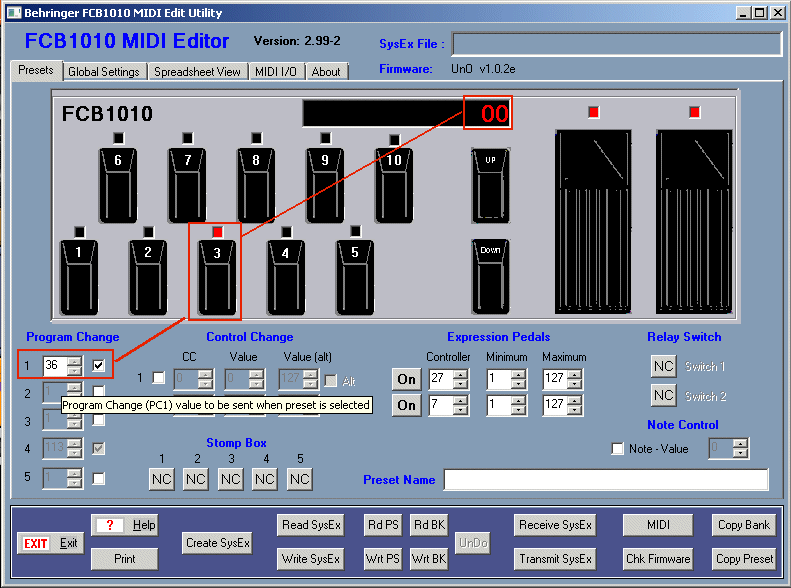This screenshot has height=588, width=791.
Task: Select footswitch pedal 3
Action: (x=217, y=277)
